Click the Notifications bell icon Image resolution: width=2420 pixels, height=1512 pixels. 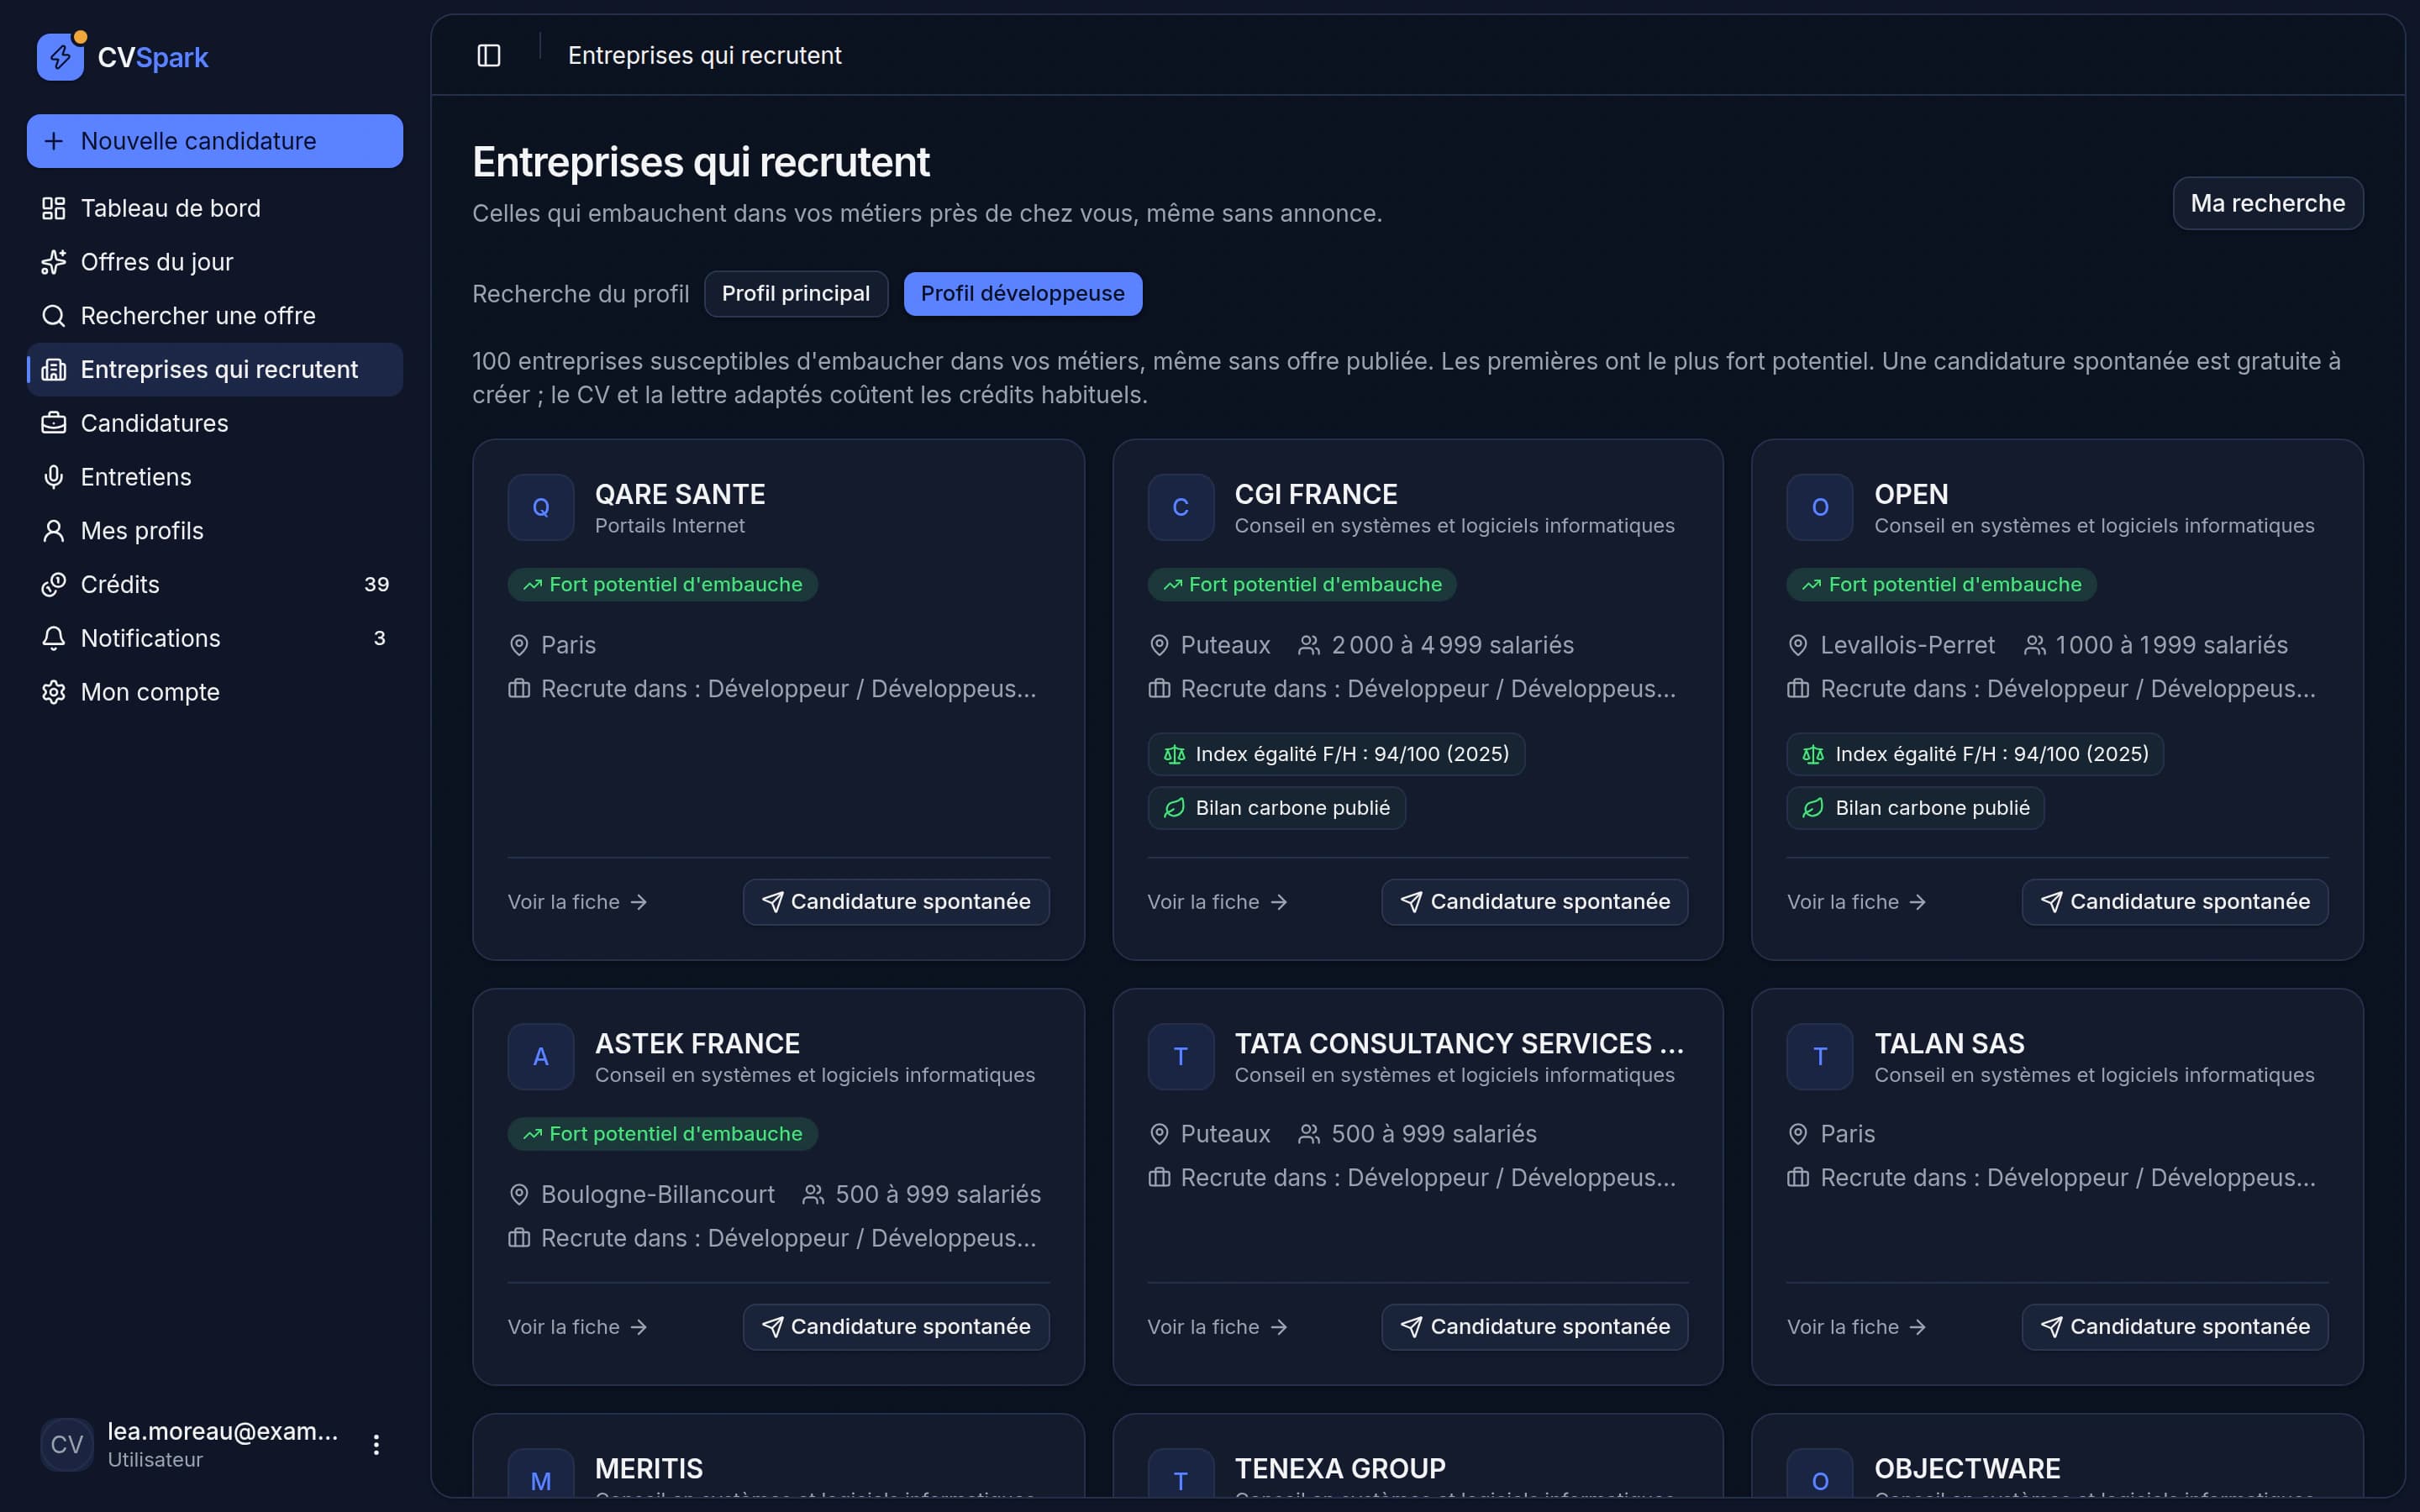[53, 638]
